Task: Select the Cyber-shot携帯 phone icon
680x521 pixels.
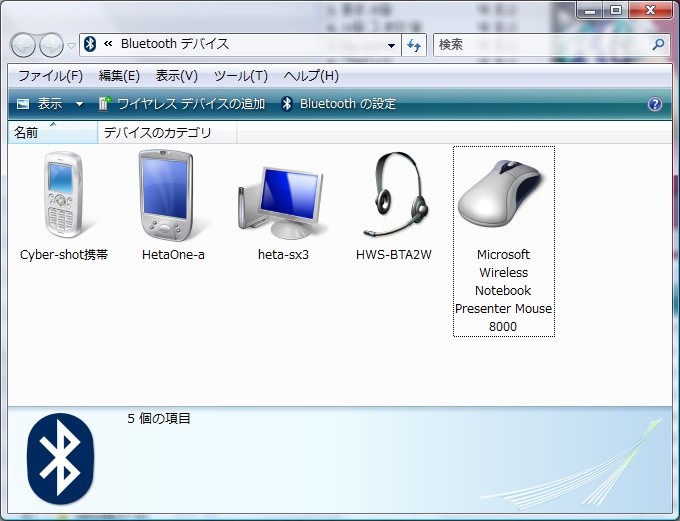Action: (x=63, y=194)
